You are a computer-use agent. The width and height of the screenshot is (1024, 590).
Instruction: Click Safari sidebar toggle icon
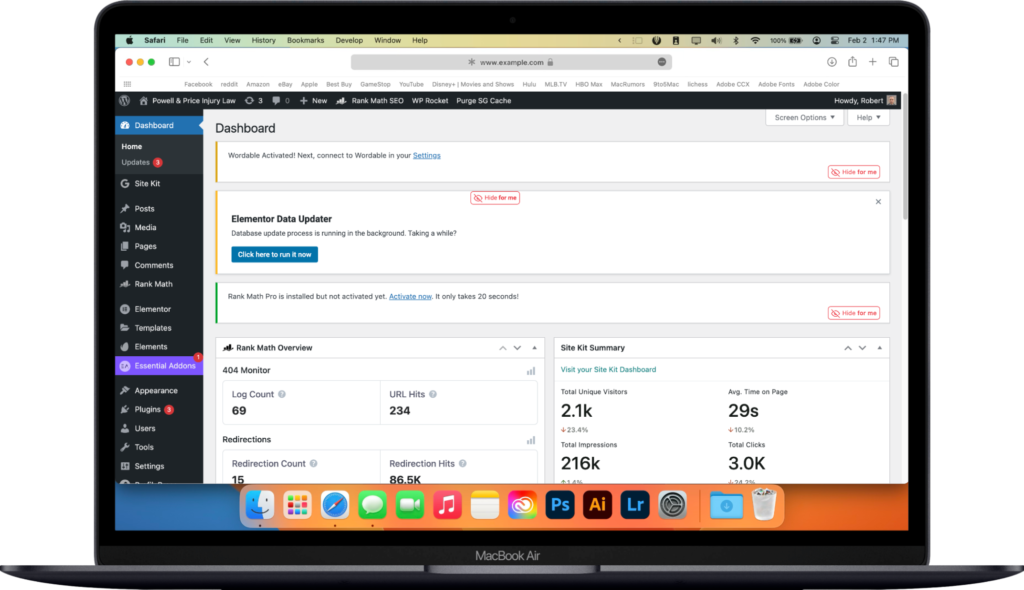point(174,62)
